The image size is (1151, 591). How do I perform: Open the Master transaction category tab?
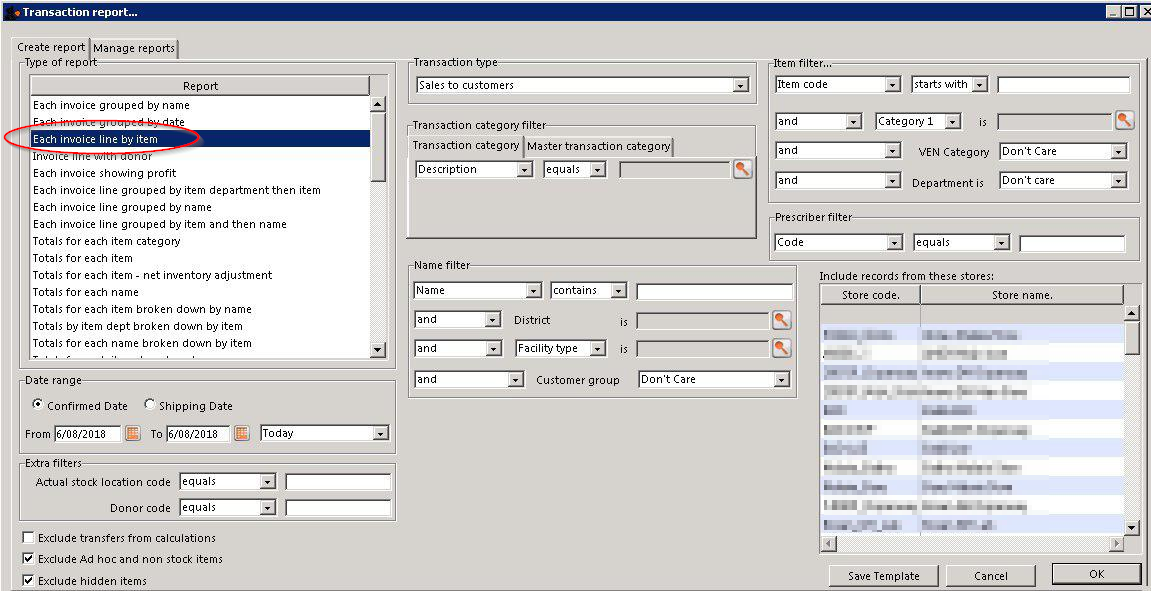pyautogui.click(x=598, y=146)
